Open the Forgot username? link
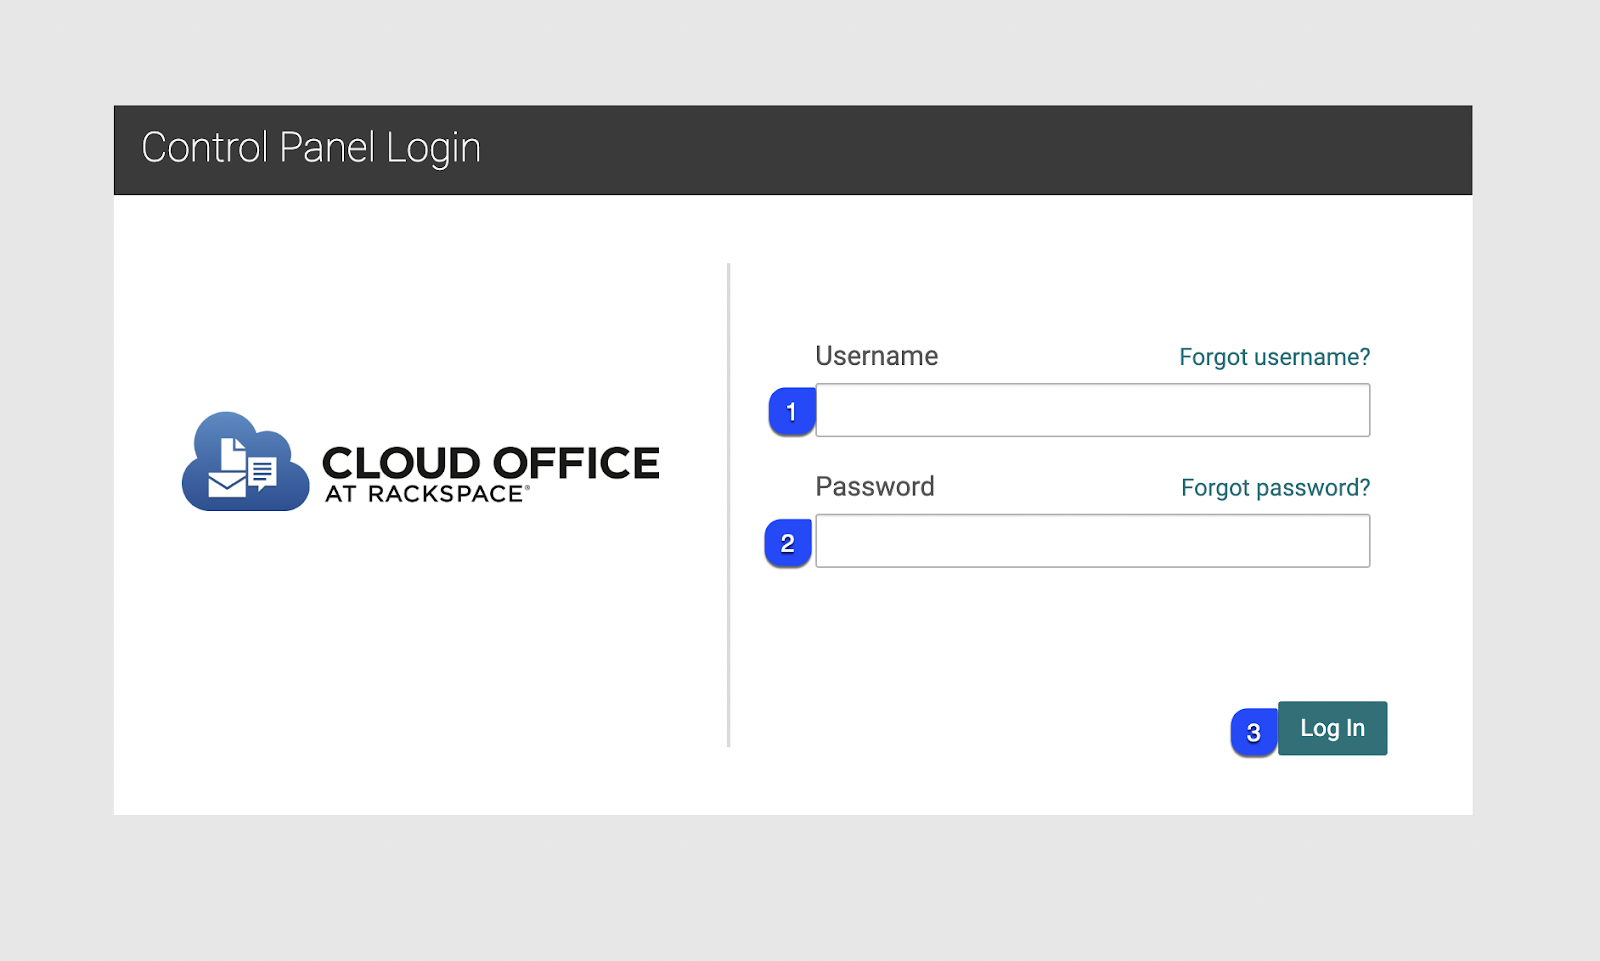 click(1274, 357)
